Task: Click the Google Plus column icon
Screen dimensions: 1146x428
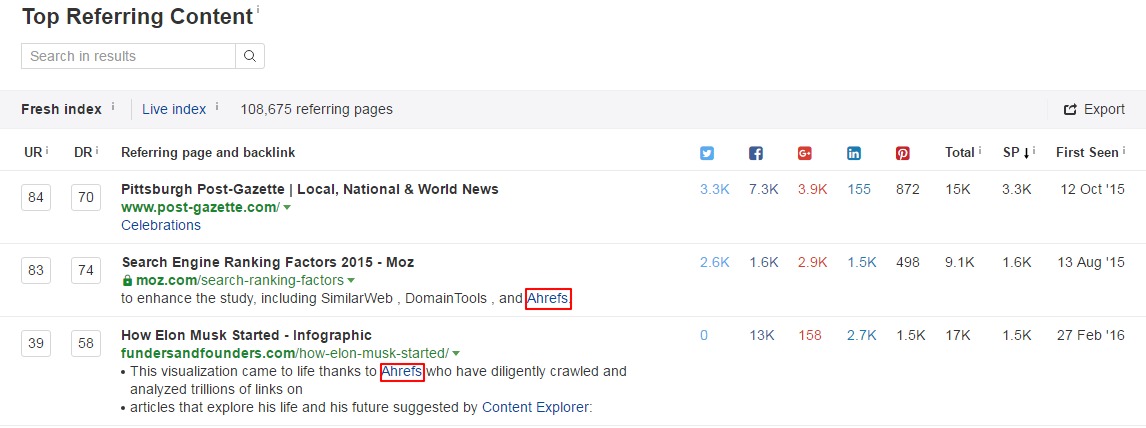Action: pos(805,153)
